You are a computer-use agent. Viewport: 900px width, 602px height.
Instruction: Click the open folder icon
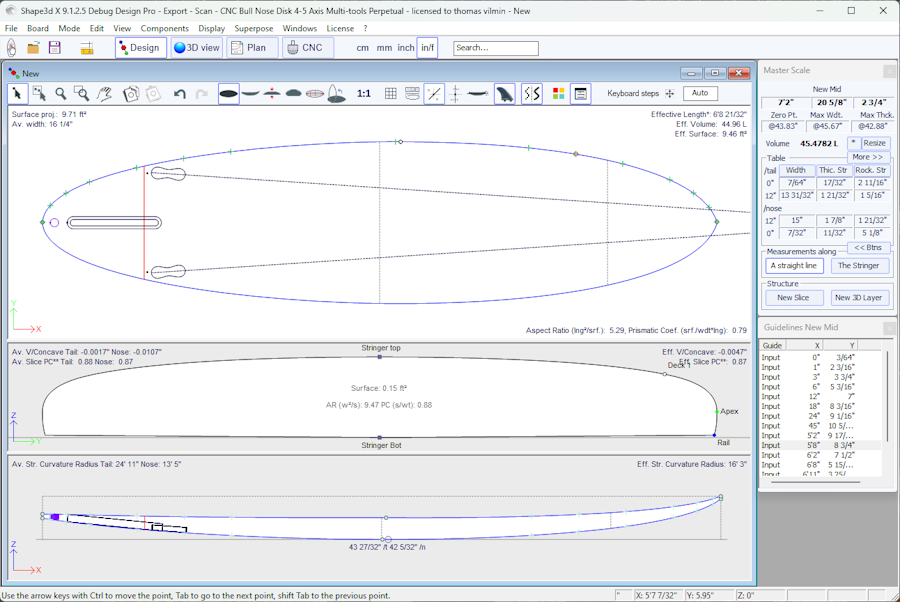tap(33, 48)
